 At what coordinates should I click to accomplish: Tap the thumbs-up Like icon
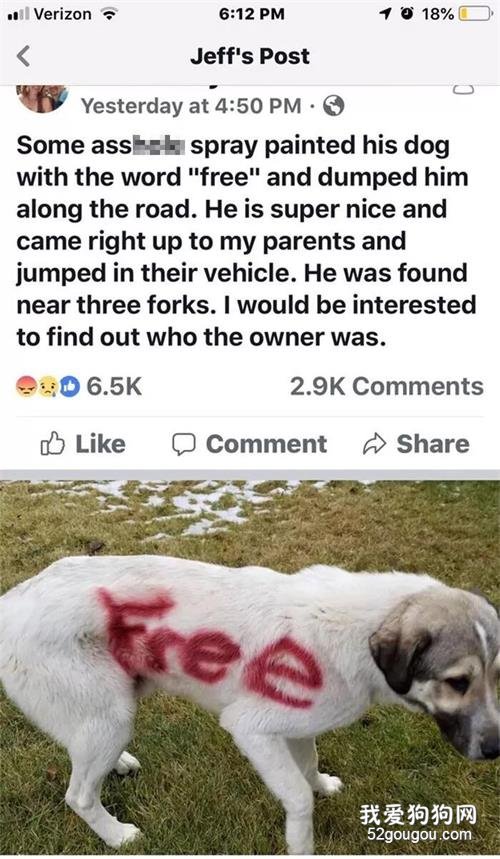[x=53, y=444]
